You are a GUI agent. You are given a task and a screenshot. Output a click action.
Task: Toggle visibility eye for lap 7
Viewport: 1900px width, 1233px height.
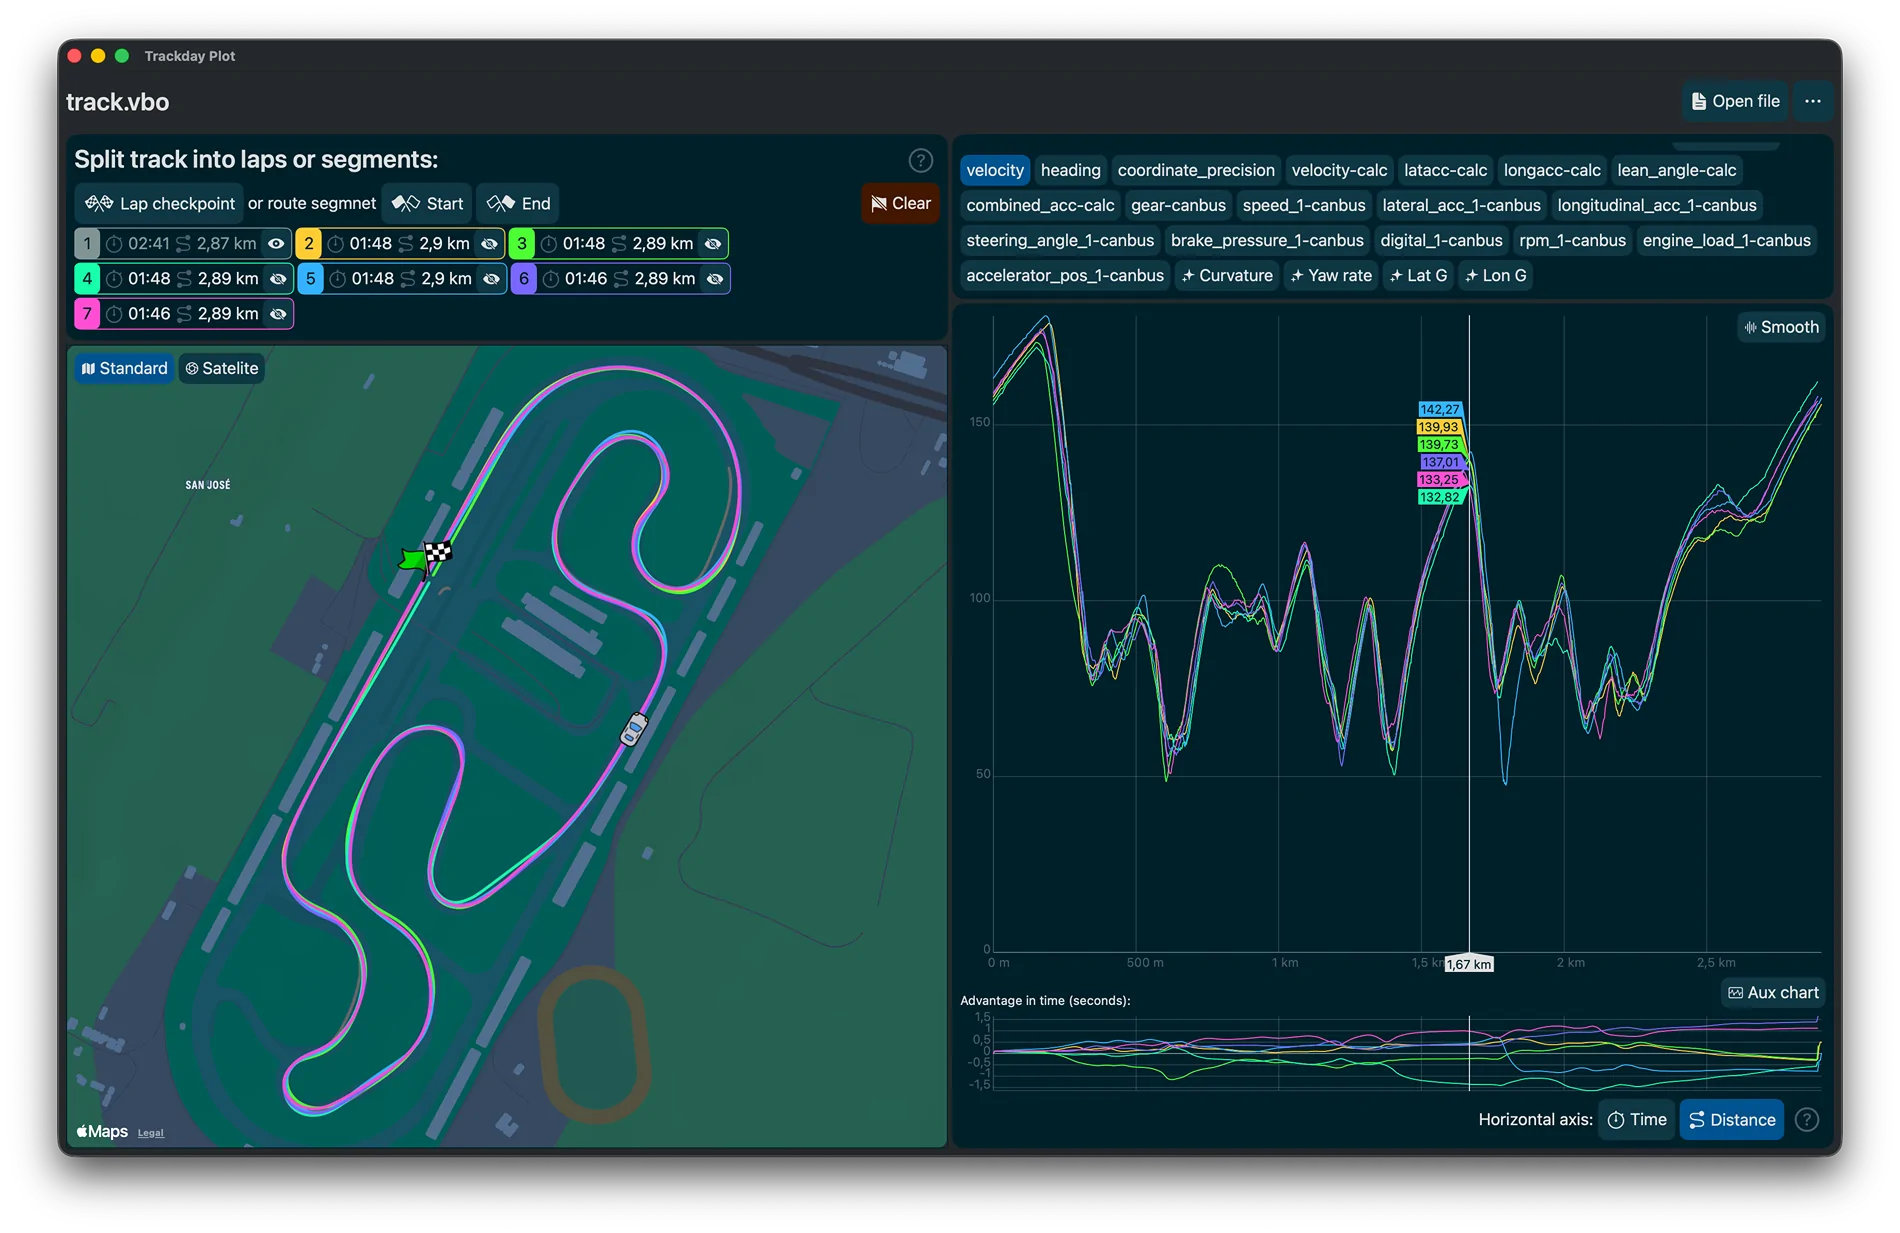(x=278, y=314)
